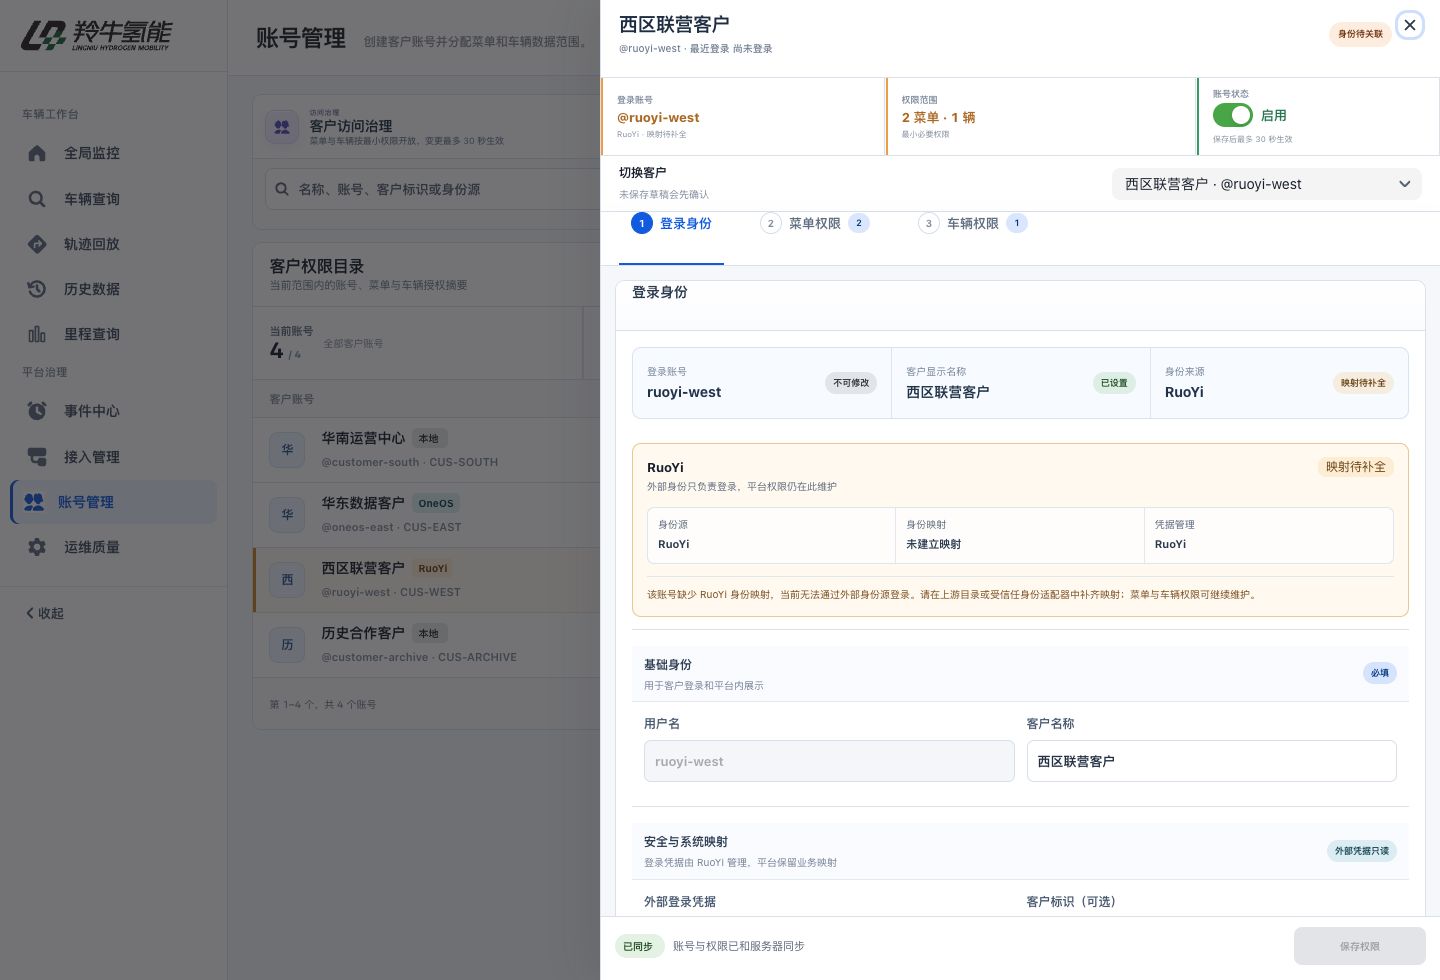This screenshot has height=980, width=1440.
Task: Open 轨迹回放 menu item
Action: (114, 244)
